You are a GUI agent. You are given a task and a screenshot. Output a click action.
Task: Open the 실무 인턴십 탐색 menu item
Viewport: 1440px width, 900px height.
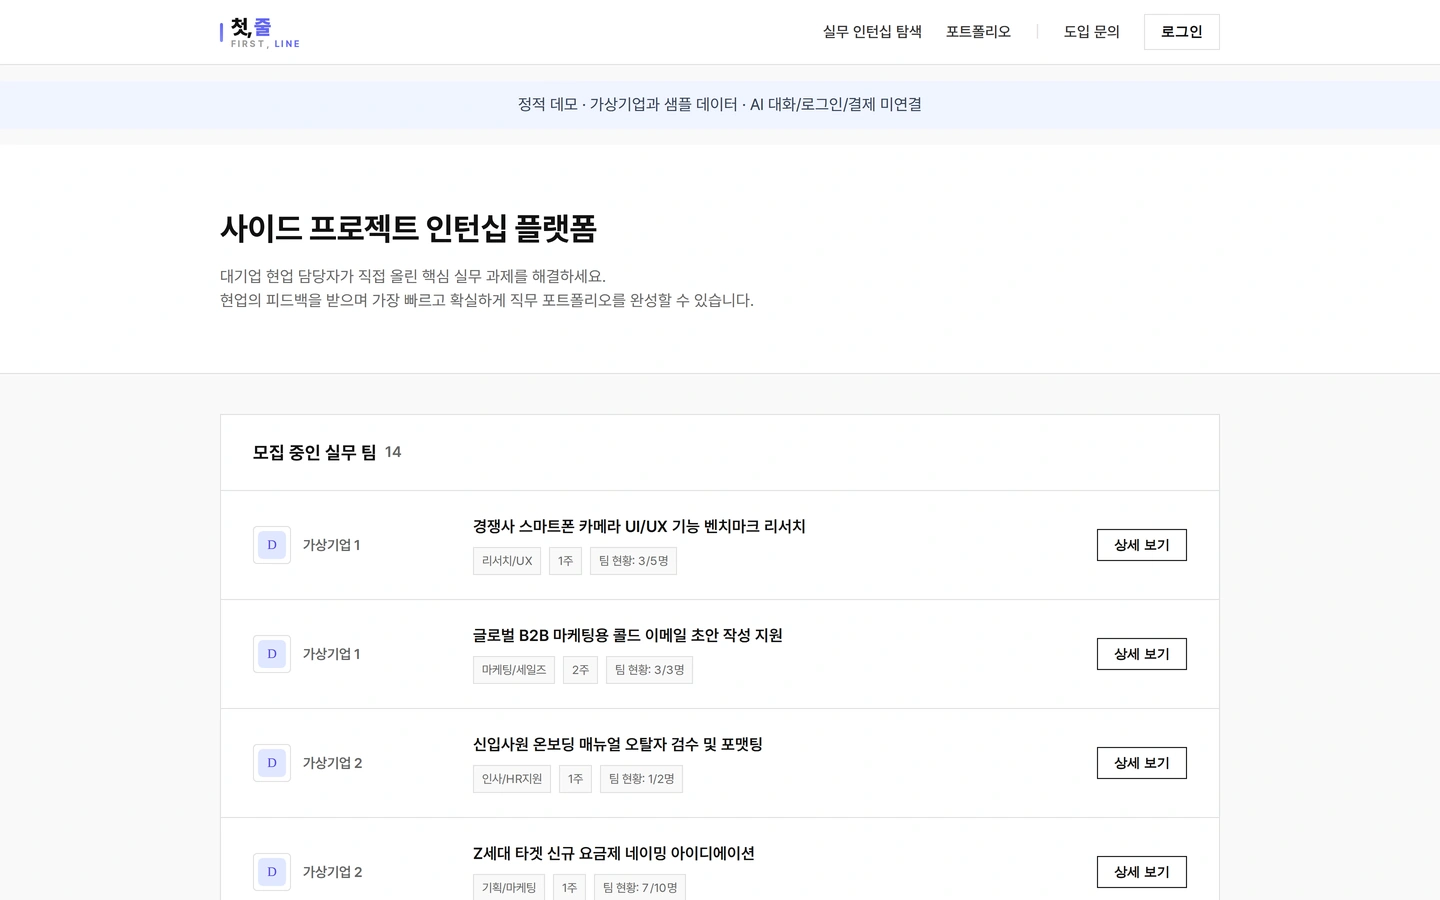click(x=872, y=32)
